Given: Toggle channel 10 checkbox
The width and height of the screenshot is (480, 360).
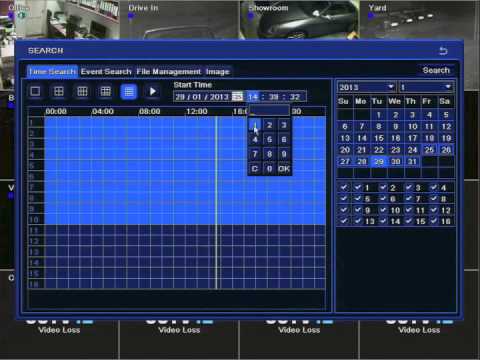Looking at the screenshot, I should pyautogui.click(x=383, y=210).
